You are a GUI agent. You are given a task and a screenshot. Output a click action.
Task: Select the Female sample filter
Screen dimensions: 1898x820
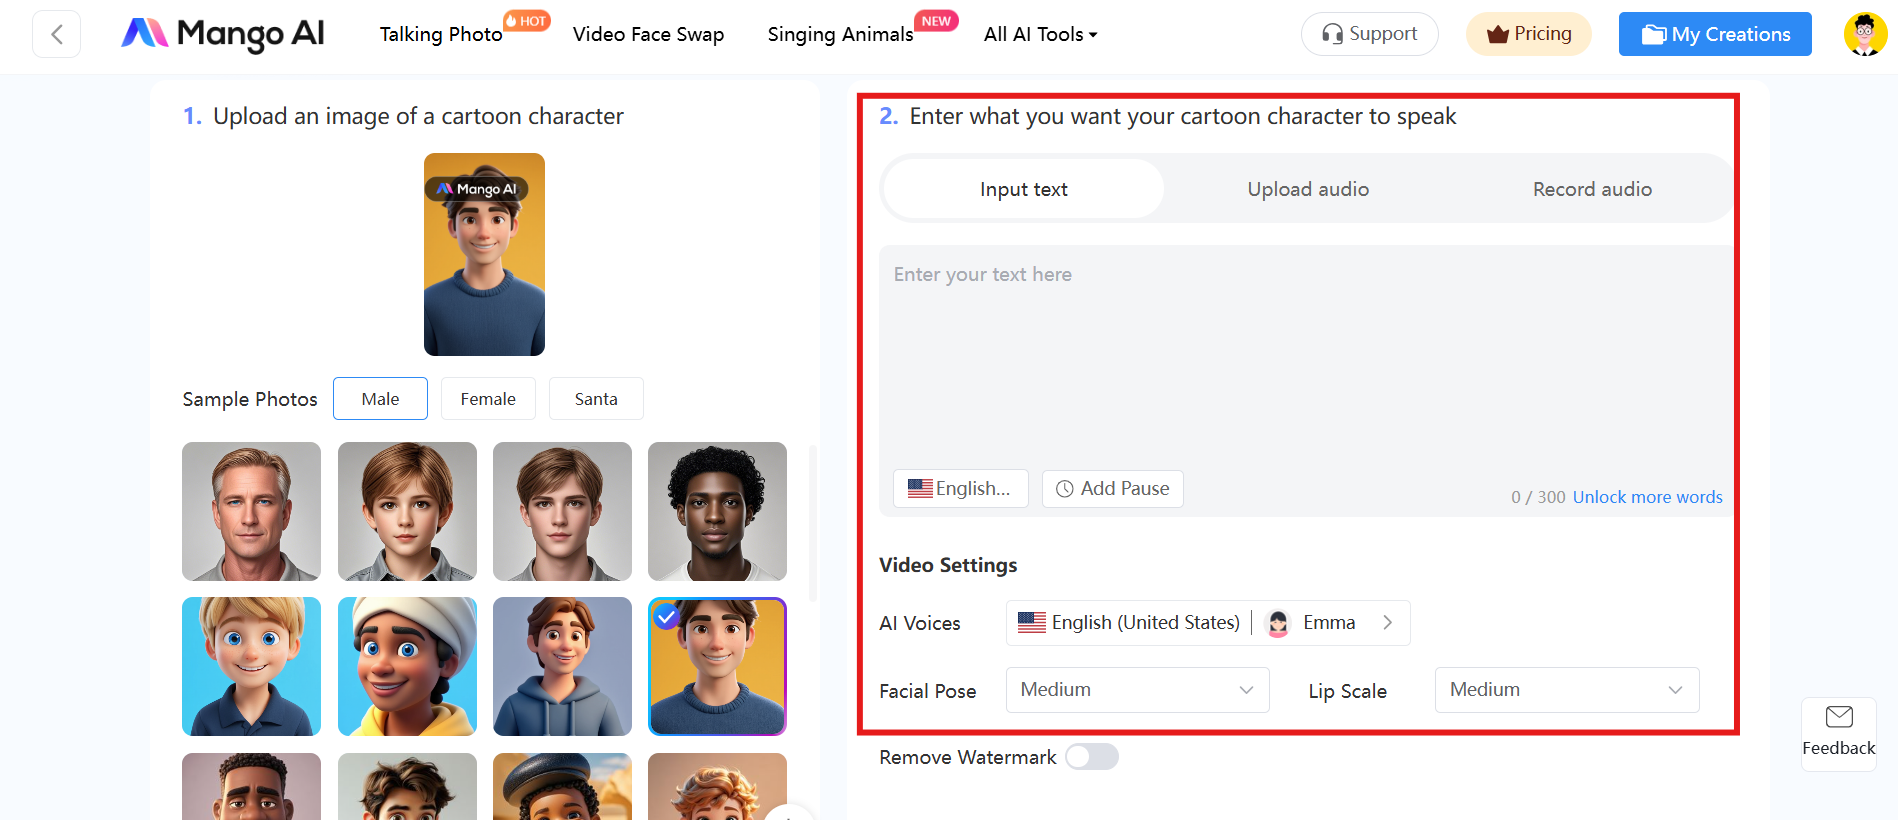(x=488, y=399)
